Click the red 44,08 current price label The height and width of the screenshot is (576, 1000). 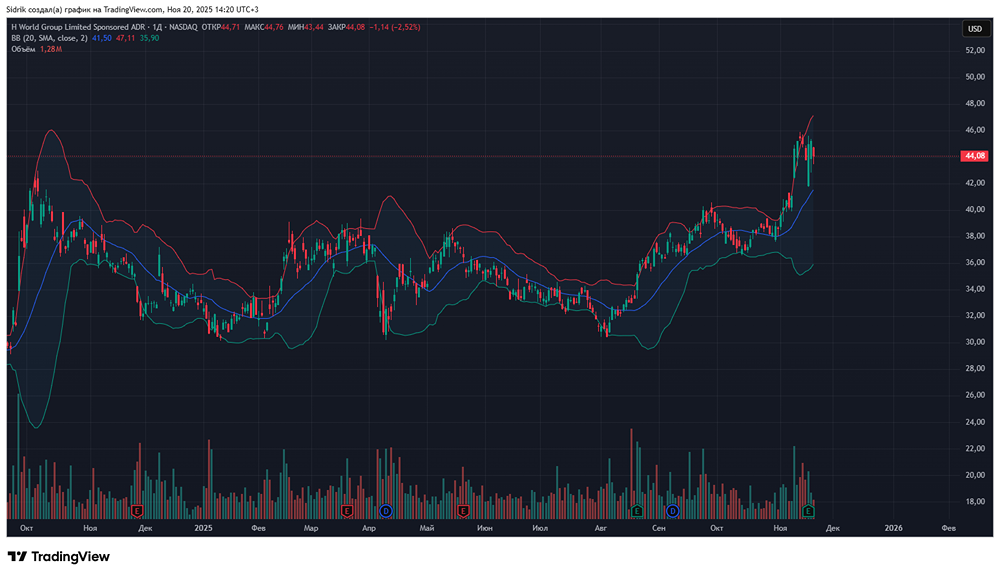pyautogui.click(x=974, y=156)
